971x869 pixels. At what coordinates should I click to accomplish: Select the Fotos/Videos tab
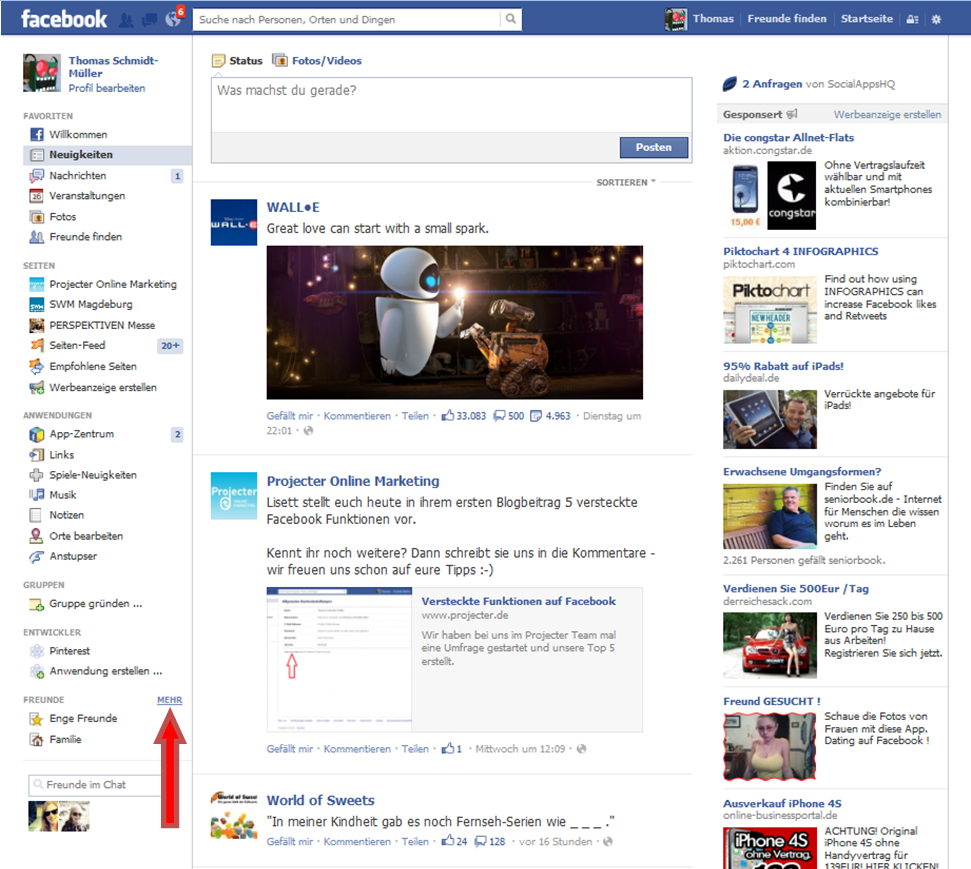tap(317, 61)
